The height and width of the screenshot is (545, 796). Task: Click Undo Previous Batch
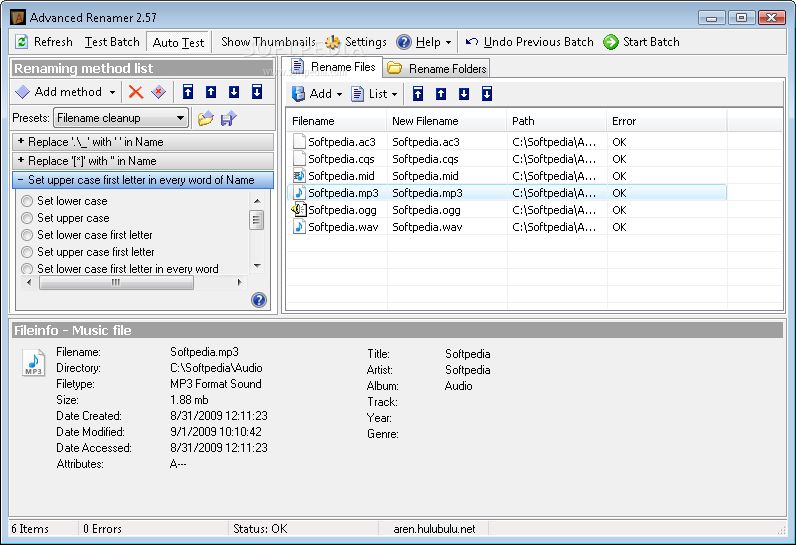pyautogui.click(x=529, y=42)
